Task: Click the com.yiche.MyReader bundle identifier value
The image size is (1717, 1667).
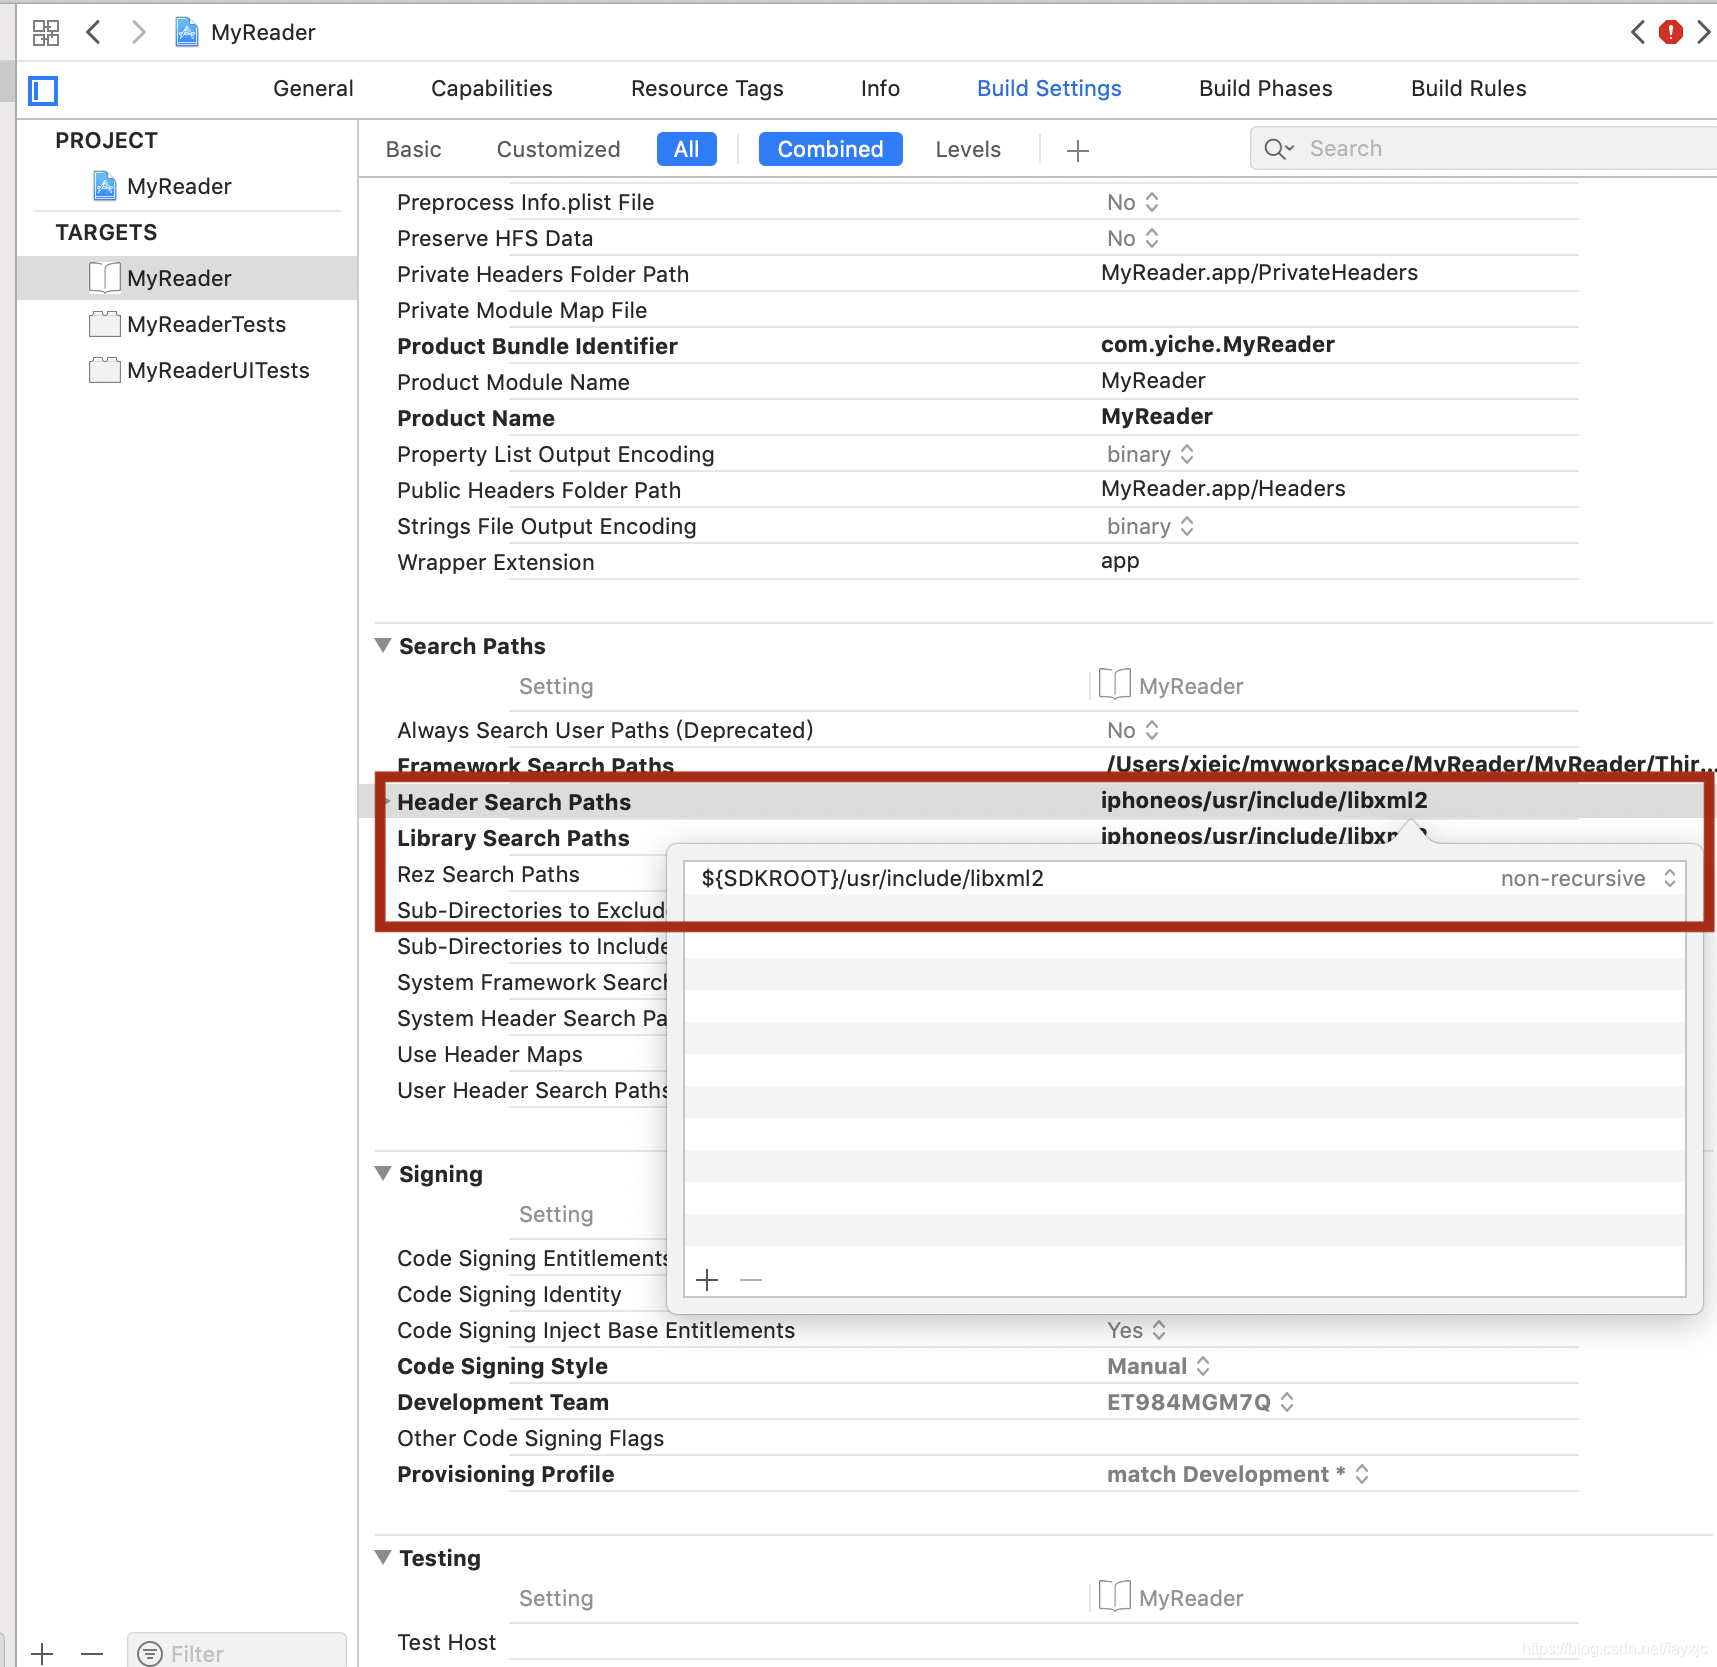Action: [1217, 344]
